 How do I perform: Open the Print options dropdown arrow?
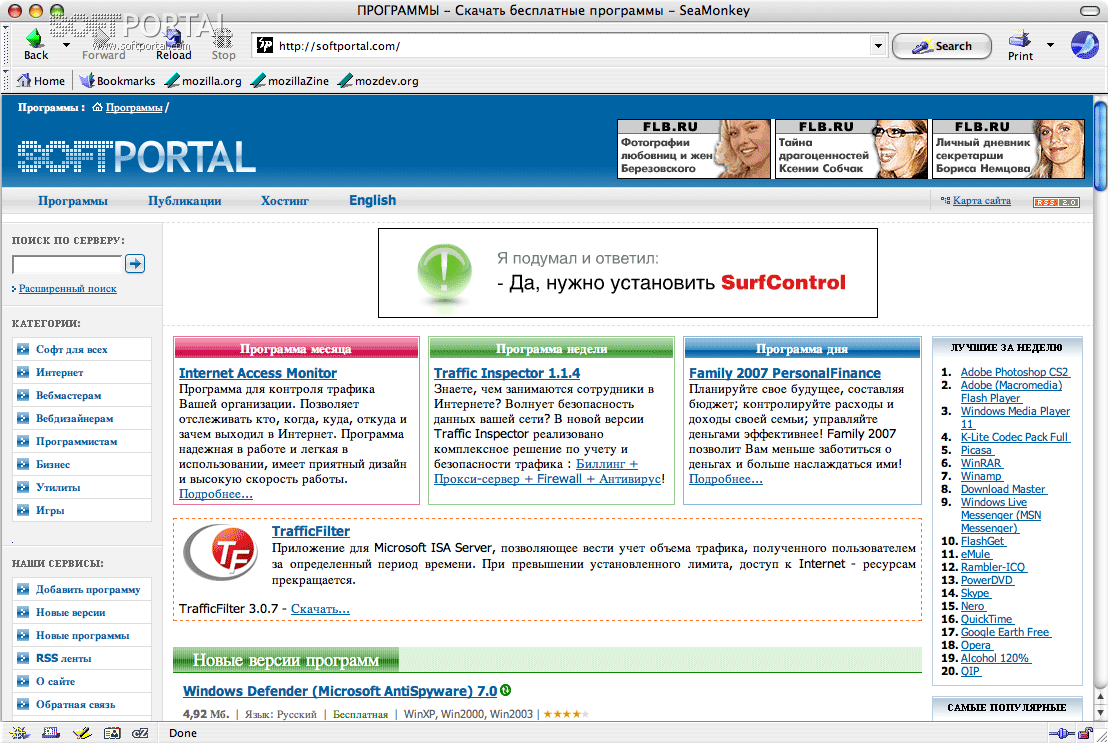pos(1050,45)
